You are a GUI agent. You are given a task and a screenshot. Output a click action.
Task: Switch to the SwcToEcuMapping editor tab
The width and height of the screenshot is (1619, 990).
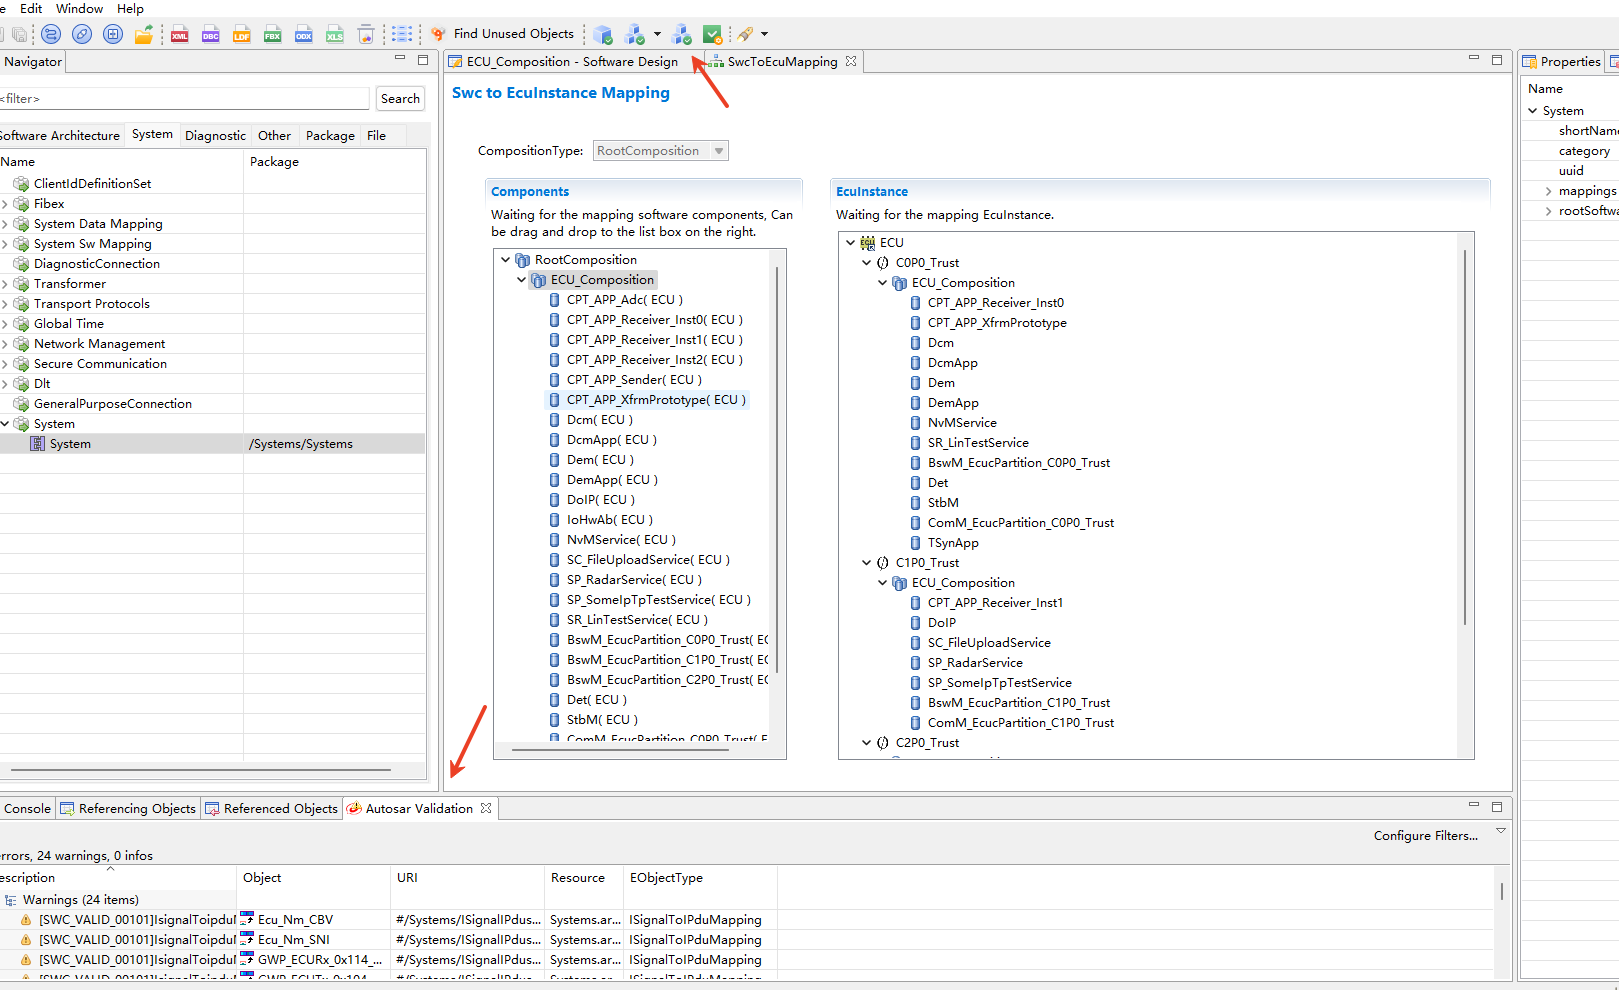781,62
